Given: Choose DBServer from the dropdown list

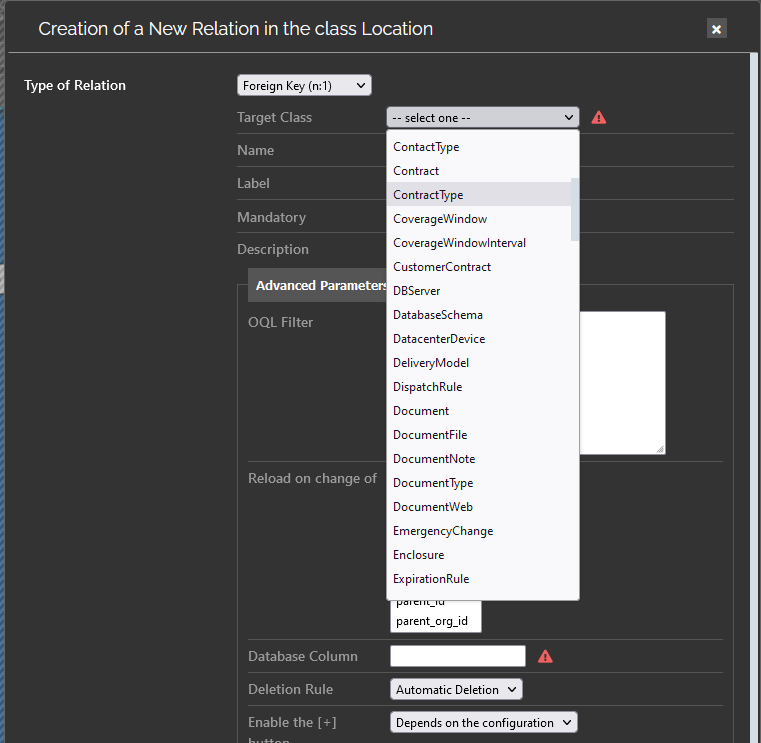Looking at the screenshot, I should (417, 291).
